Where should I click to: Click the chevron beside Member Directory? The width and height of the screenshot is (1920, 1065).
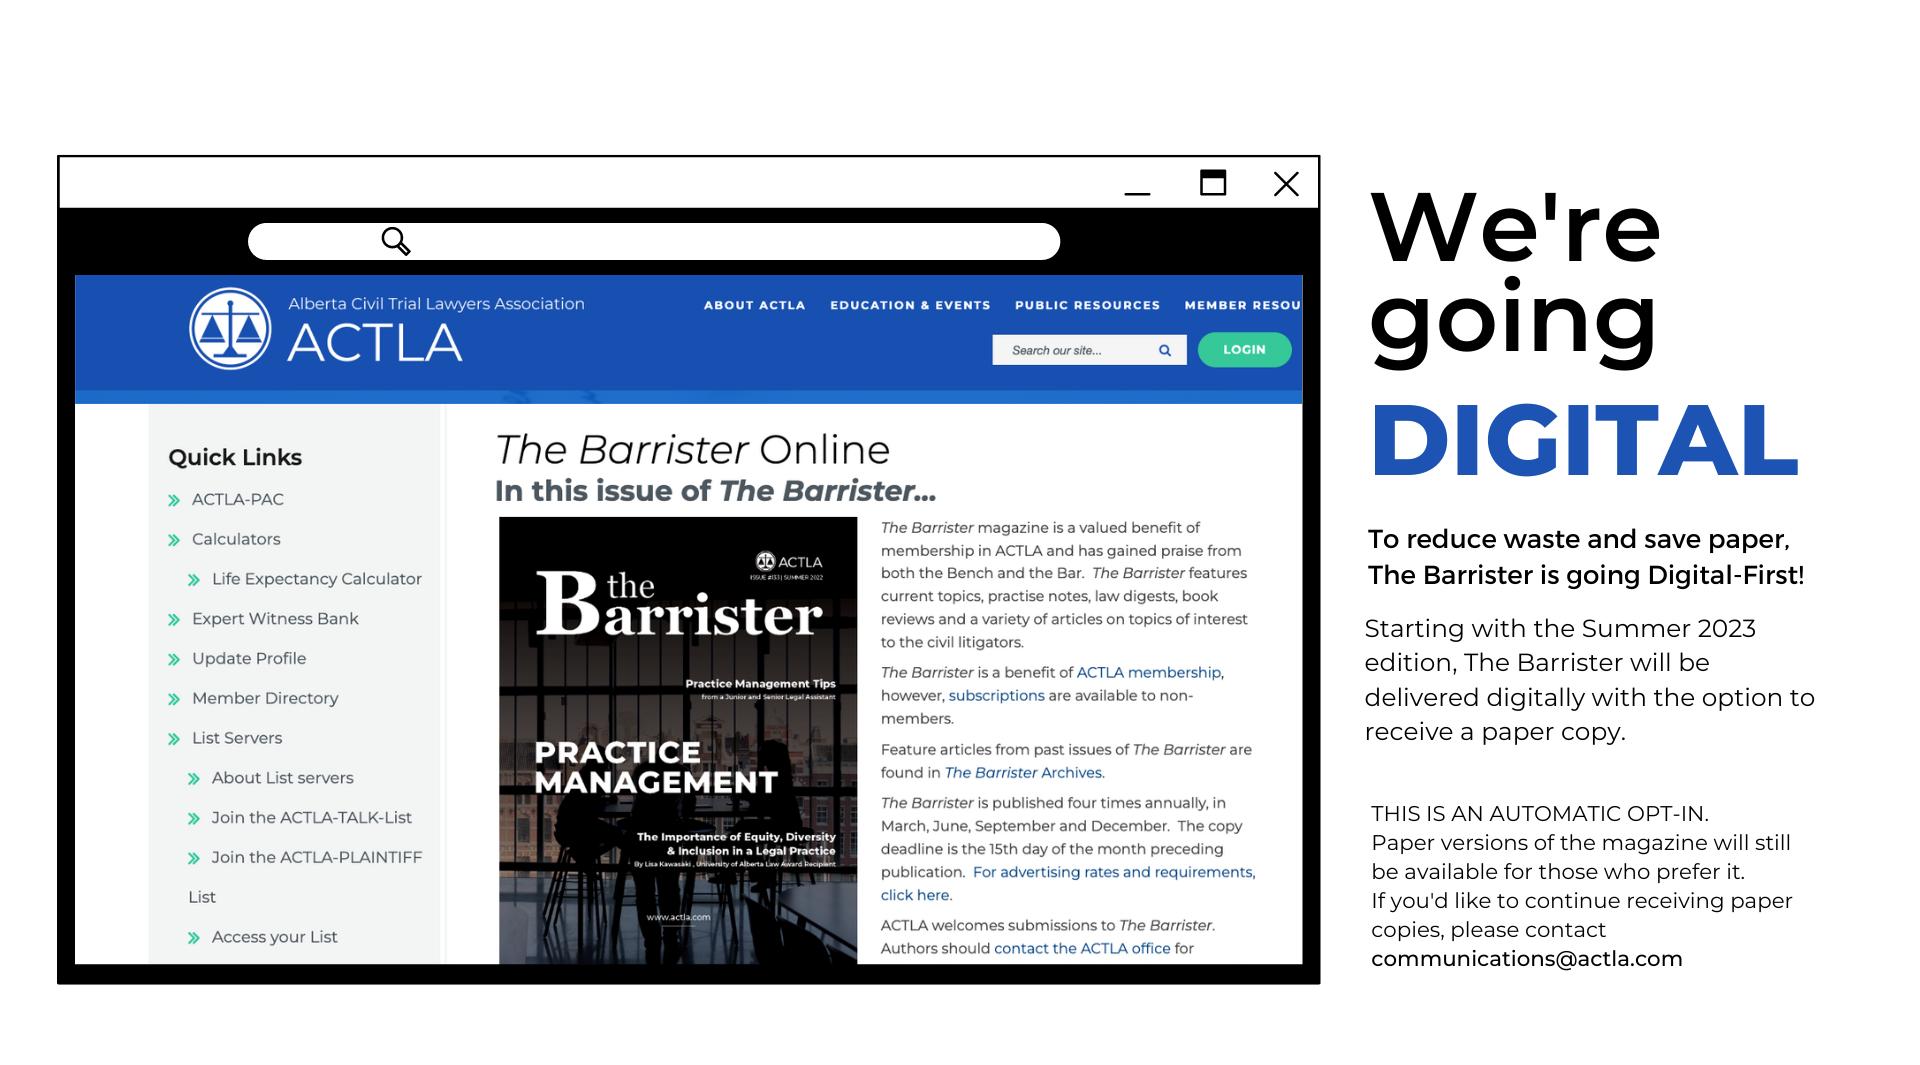pos(174,699)
